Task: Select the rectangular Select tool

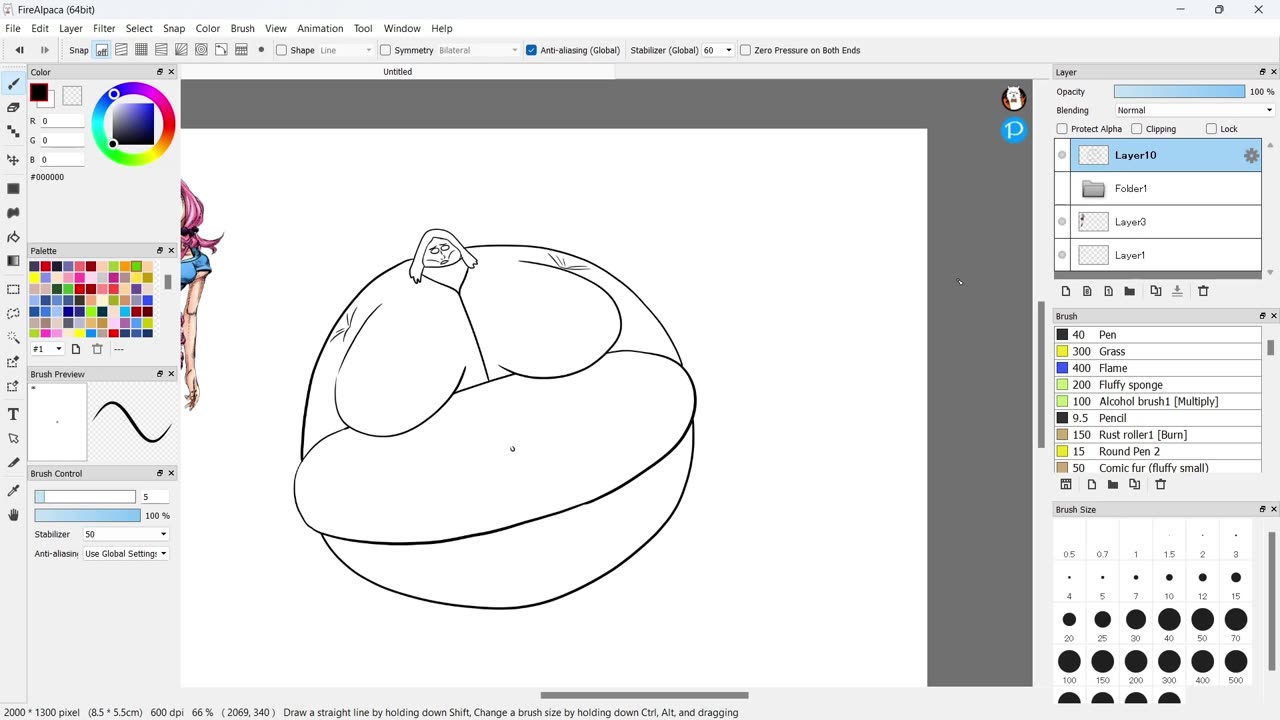Action: (13, 289)
